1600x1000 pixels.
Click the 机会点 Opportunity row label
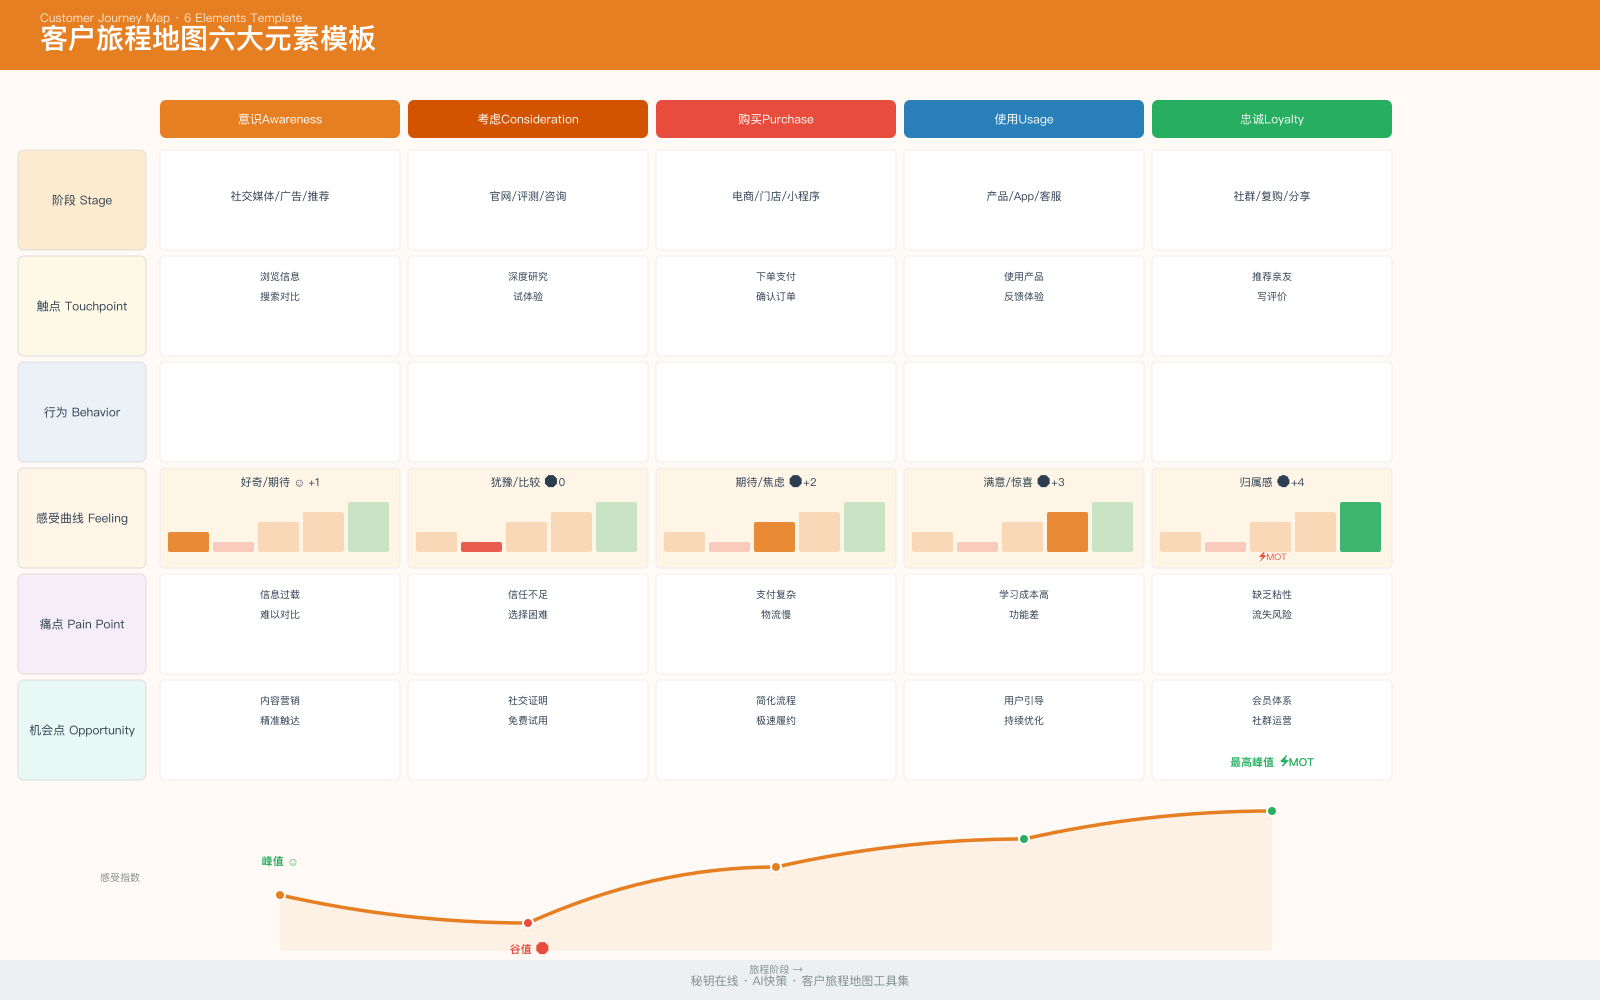click(82, 730)
